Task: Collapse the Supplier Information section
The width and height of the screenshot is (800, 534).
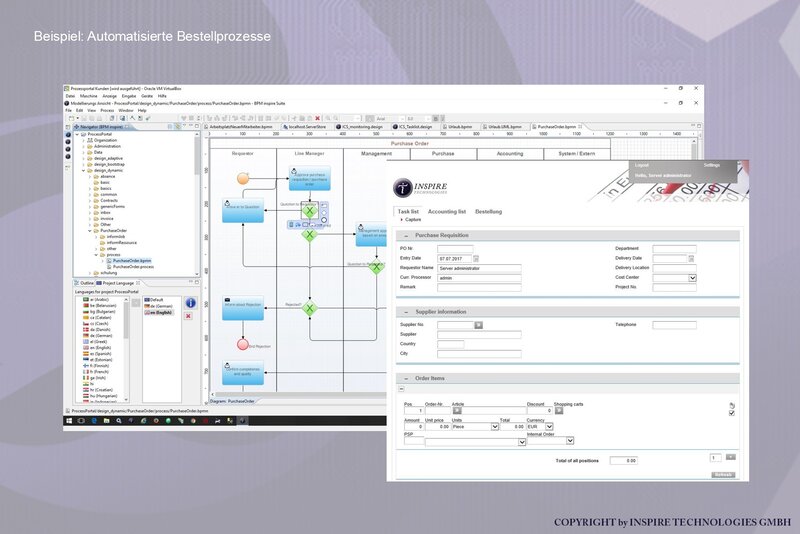Action: (406, 312)
